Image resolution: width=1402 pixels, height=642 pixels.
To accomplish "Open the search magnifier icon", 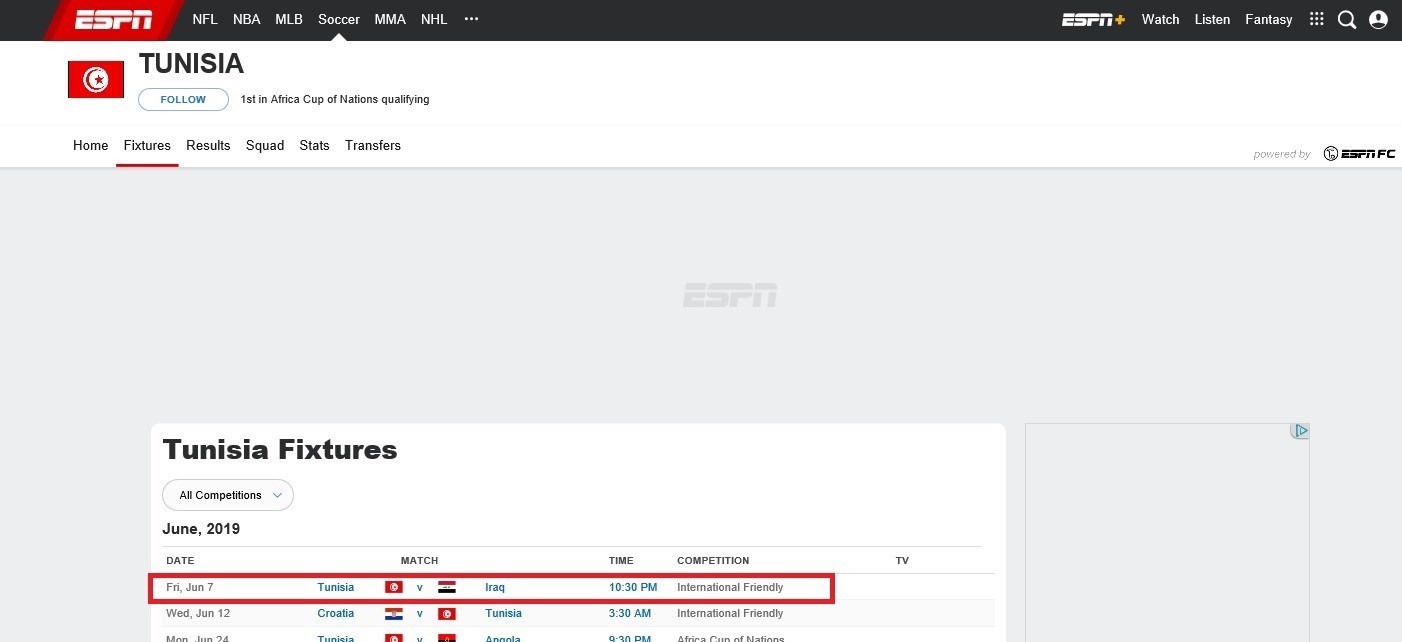I will [x=1347, y=20].
